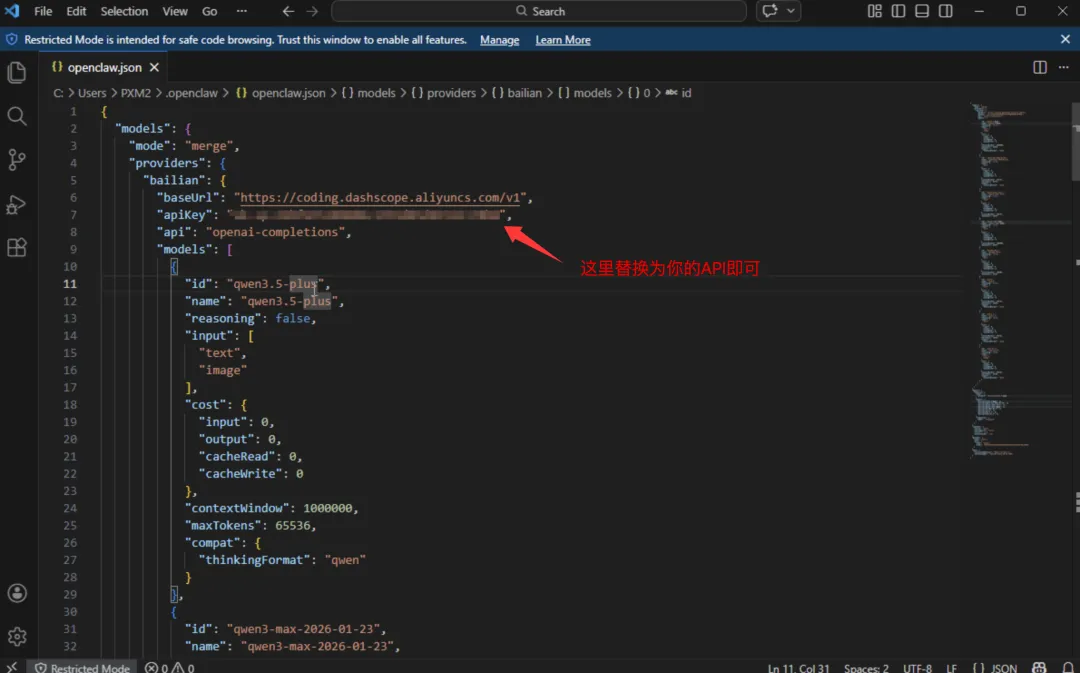Click "openai-completions" value
1080x673 pixels.
(275, 232)
